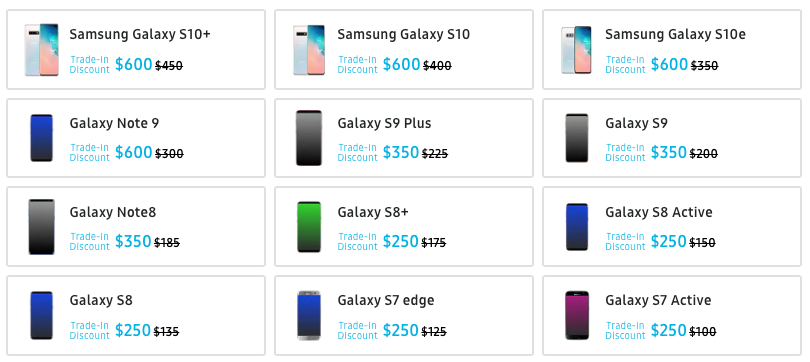Select the green Galaxy S8+ phone icon
The image size is (810, 362).
309,227
